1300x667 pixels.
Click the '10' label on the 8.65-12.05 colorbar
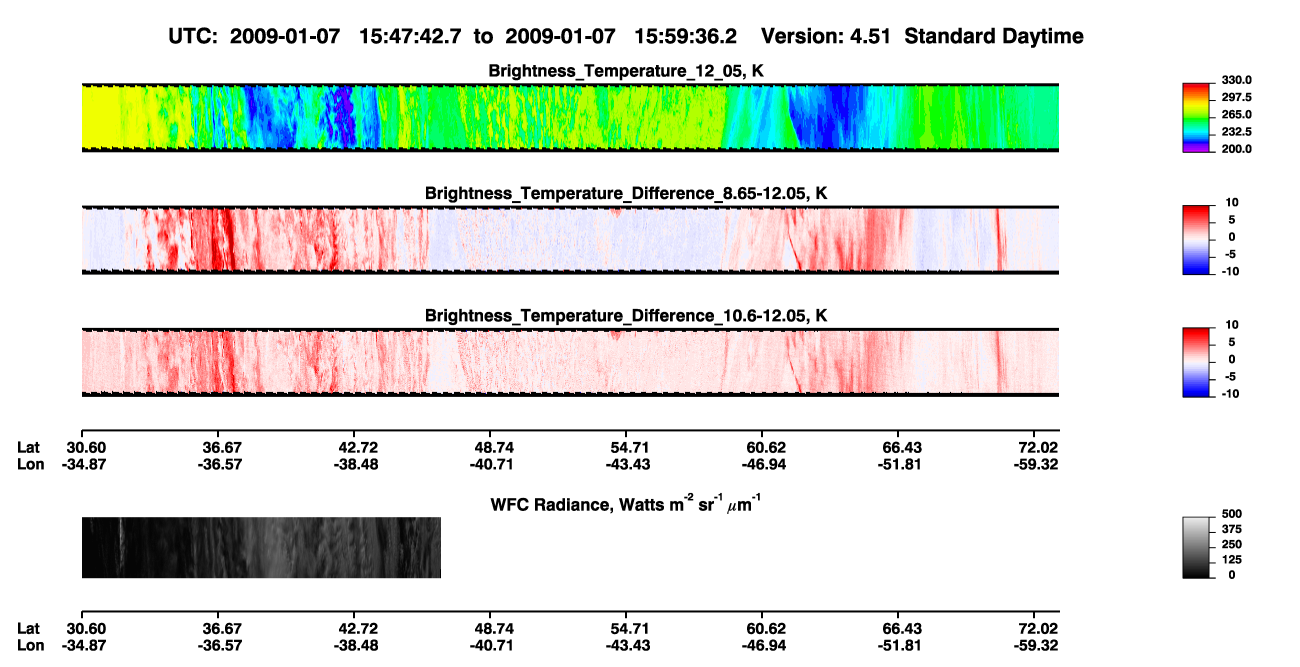[1230, 204]
